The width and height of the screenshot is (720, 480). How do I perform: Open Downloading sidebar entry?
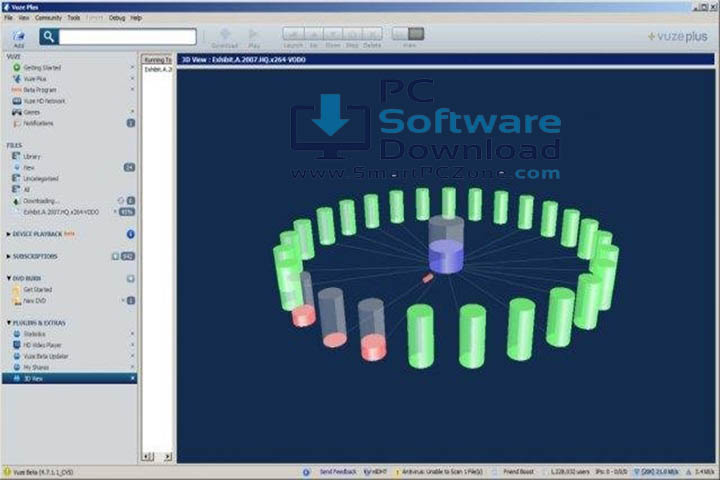[x=41, y=201]
